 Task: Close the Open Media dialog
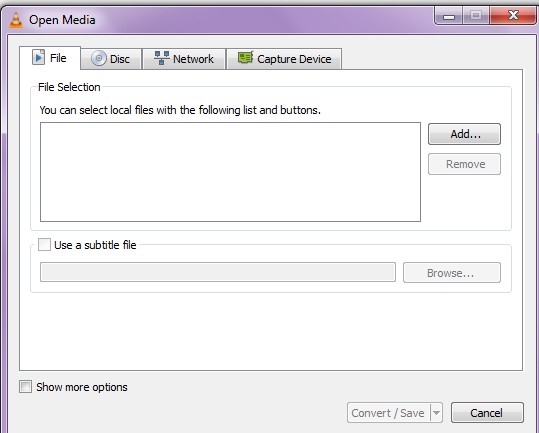513,16
